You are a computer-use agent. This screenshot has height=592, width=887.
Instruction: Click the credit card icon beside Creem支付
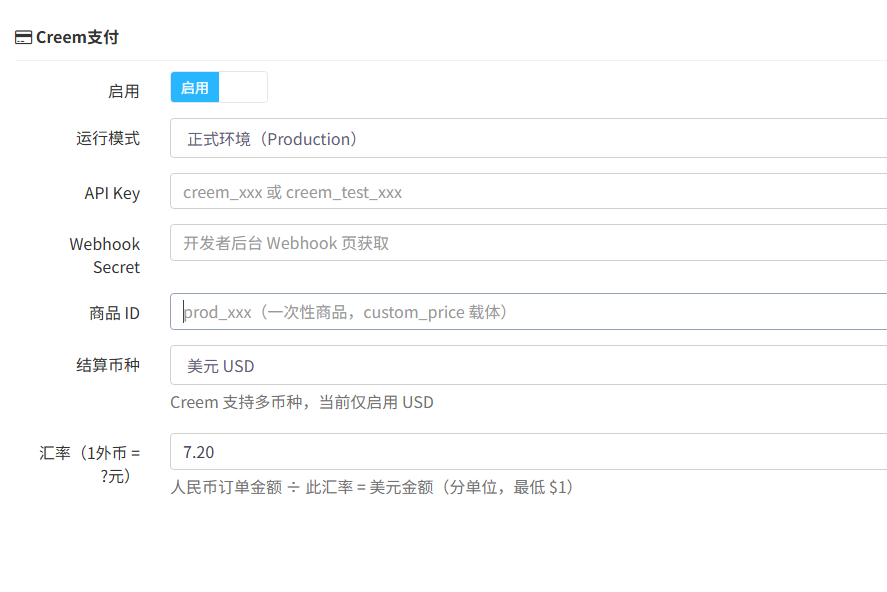point(23,37)
